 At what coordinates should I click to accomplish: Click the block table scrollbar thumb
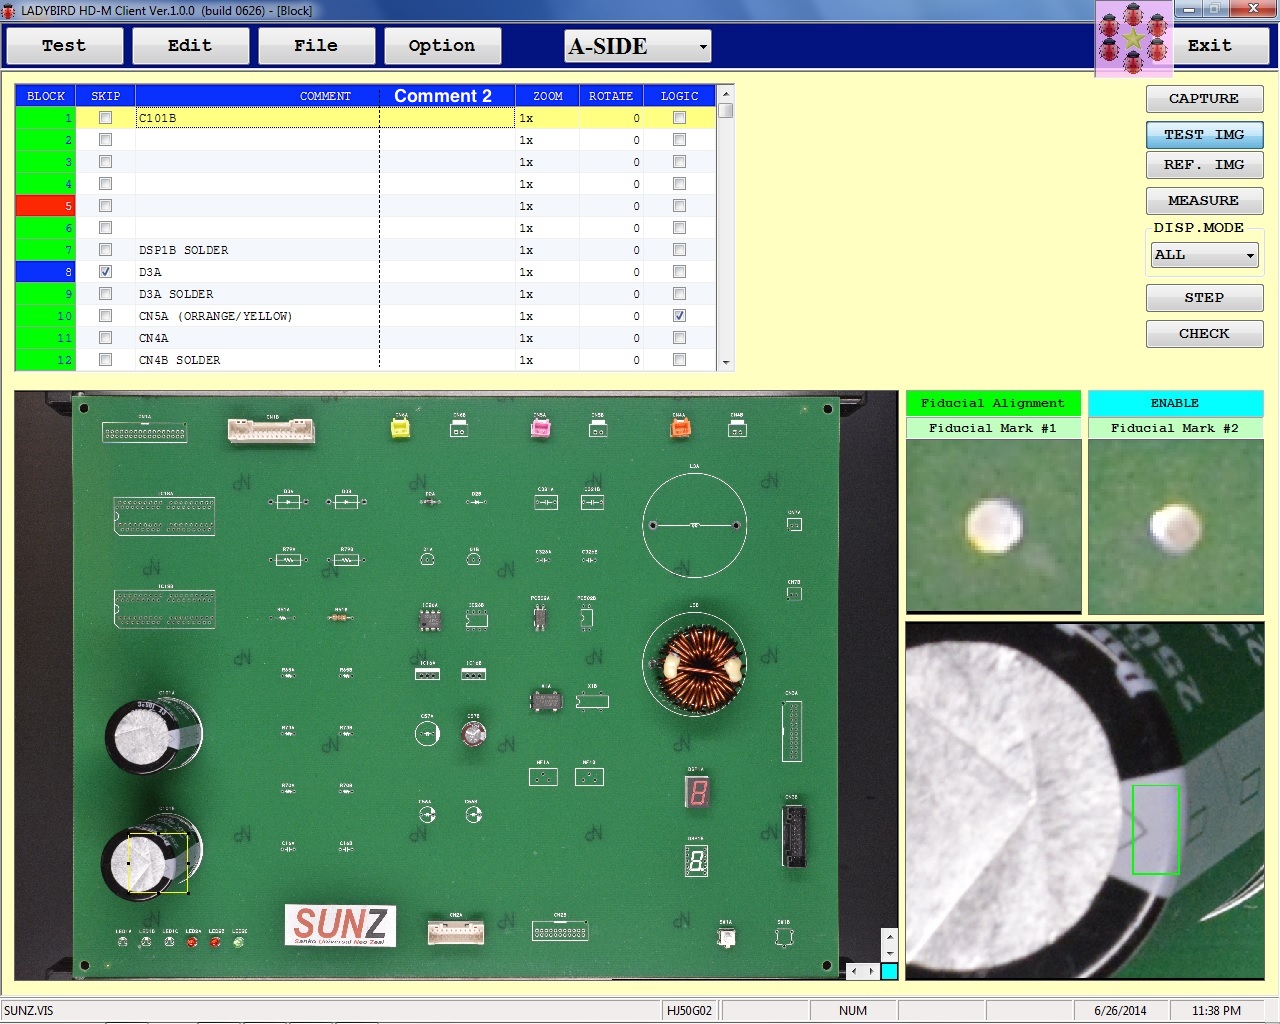click(x=726, y=111)
